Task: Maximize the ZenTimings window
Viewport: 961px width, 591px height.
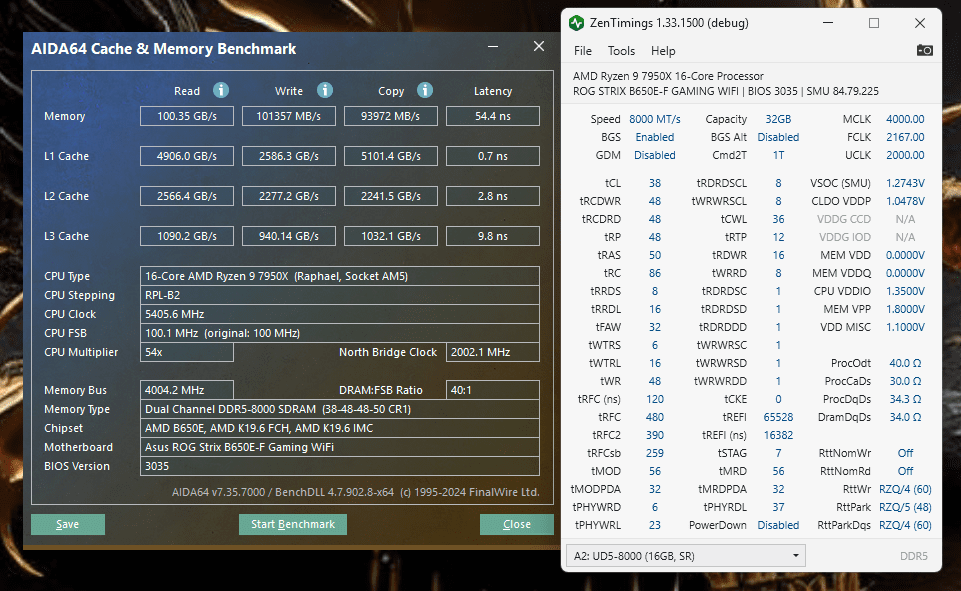Action: click(x=874, y=23)
